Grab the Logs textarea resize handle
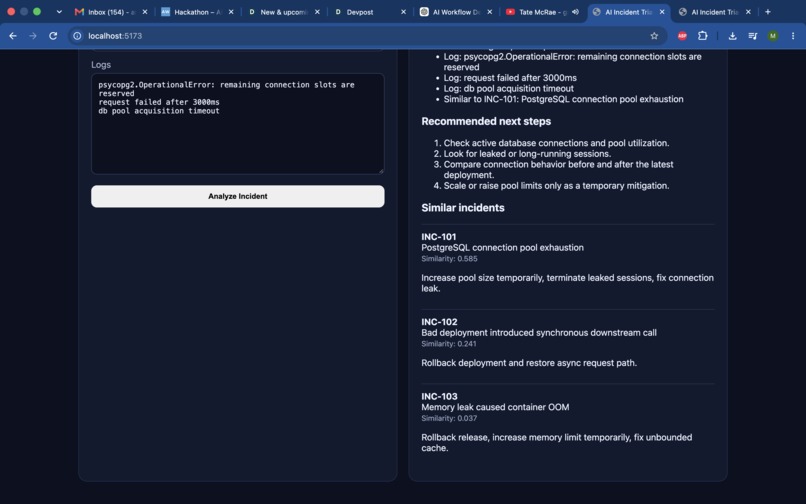 tap(380, 171)
